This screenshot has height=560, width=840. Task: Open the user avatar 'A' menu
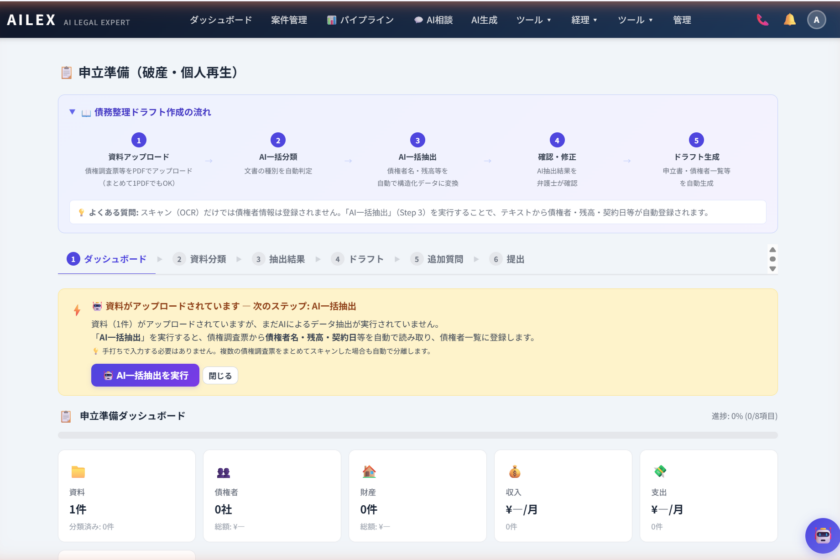[816, 20]
